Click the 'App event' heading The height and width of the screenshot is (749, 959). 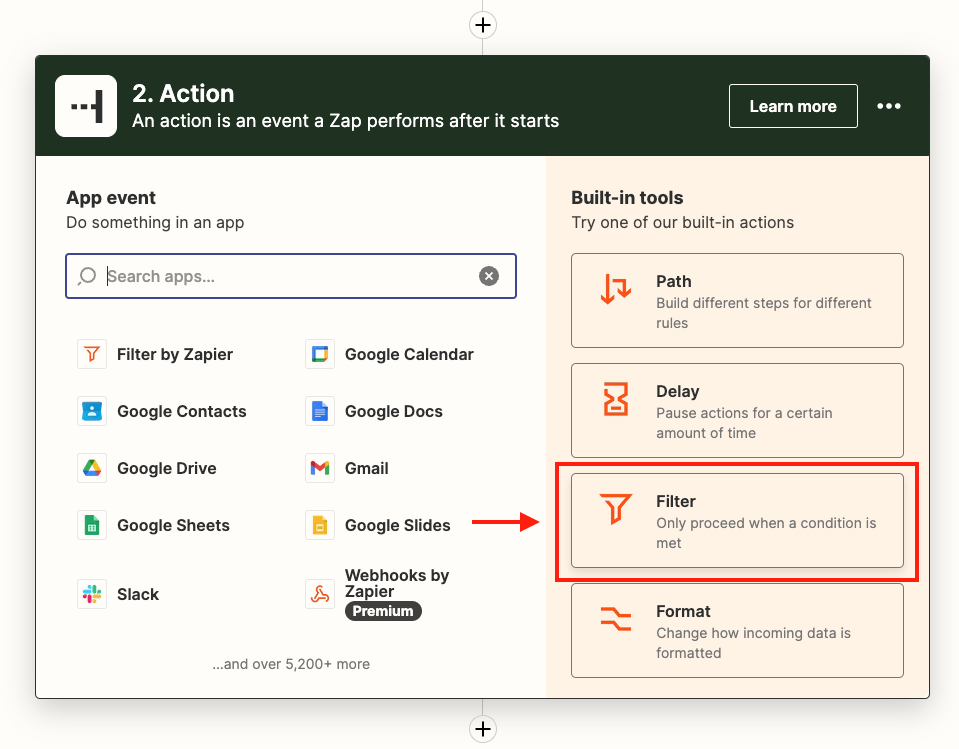pyautogui.click(x=111, y=197)
